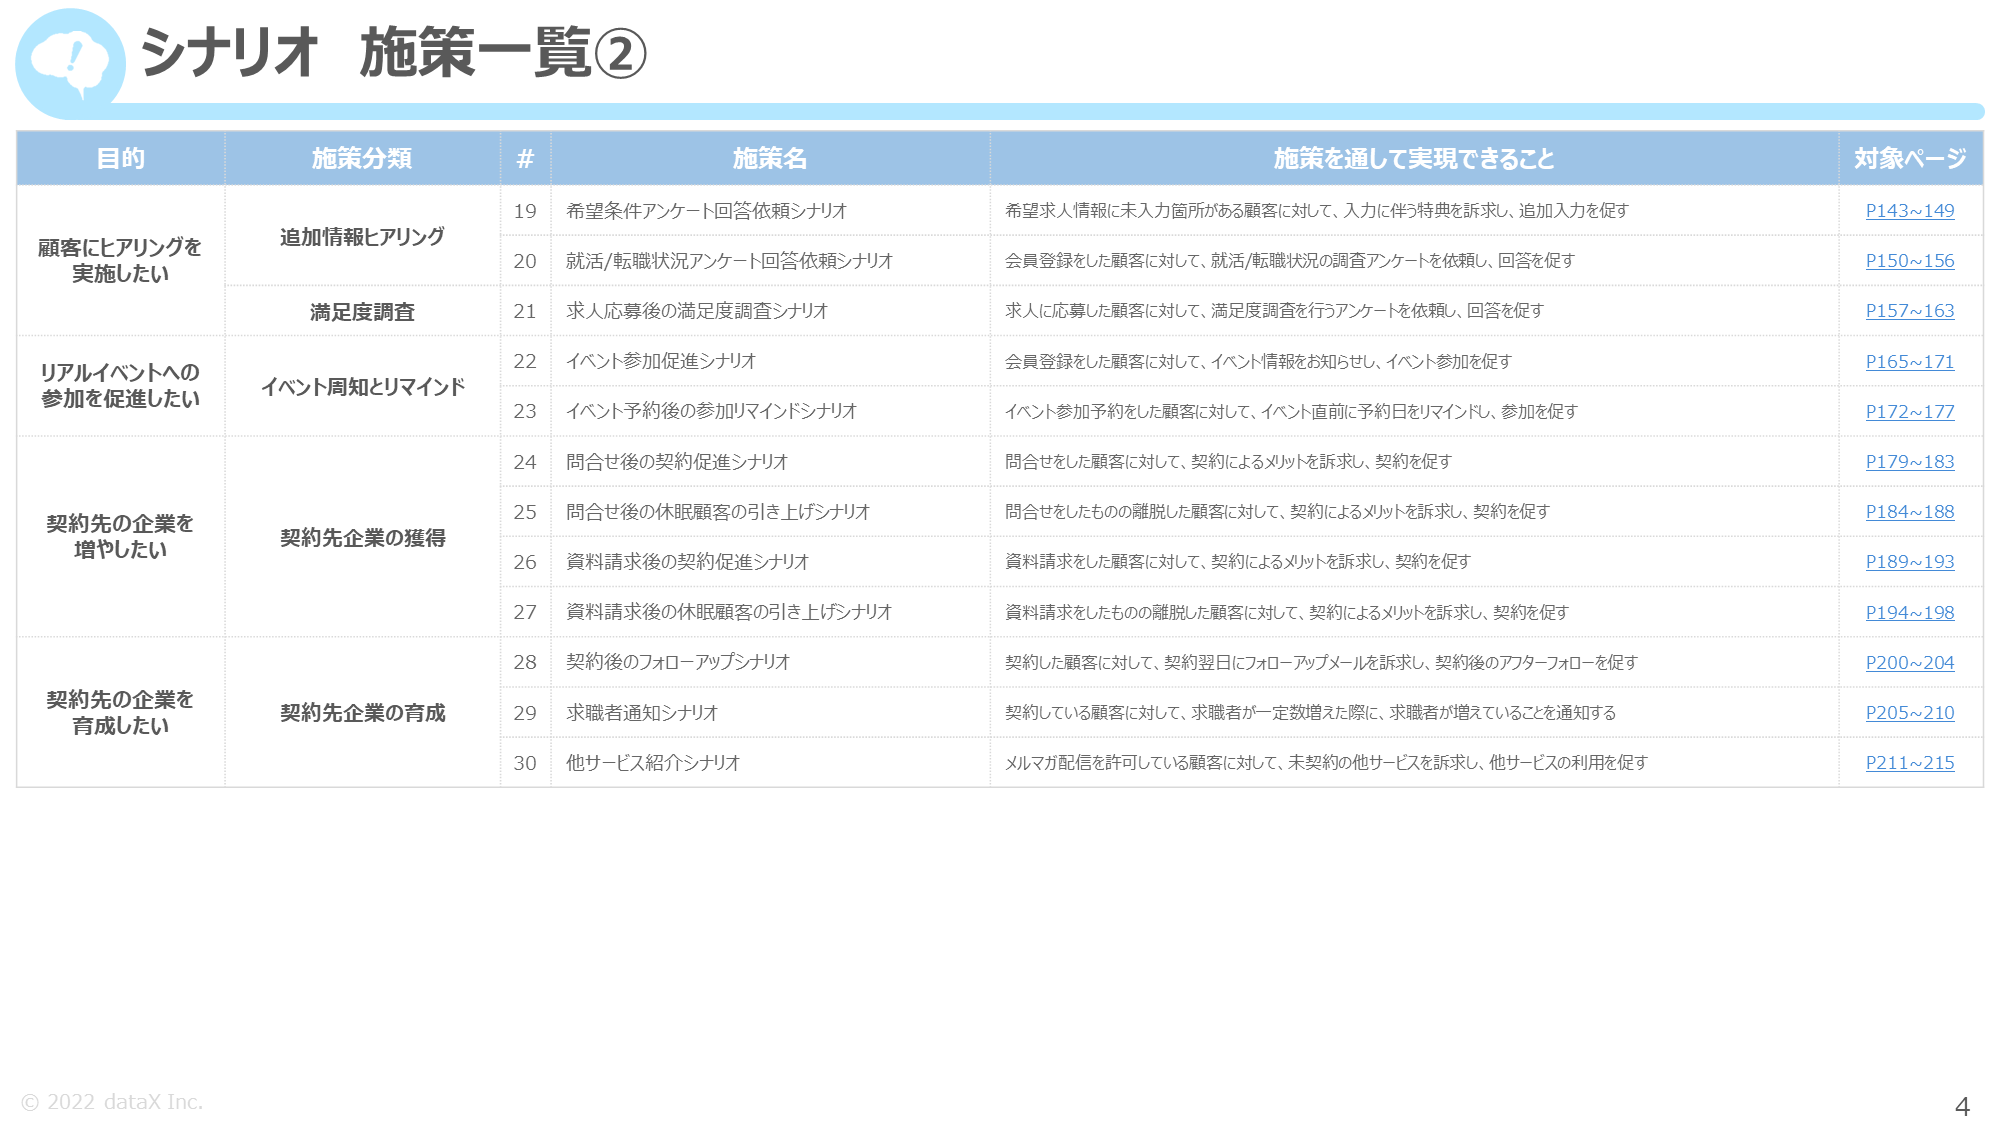Click 問合せ後の契約促進シナリオ cell
The width and height of the screenshot is (2000, 1125).
coord(770,462)
